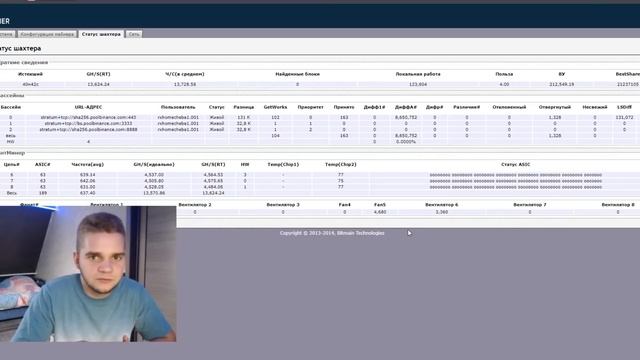Click the ВУ value 212,549.19

point(562,84)
